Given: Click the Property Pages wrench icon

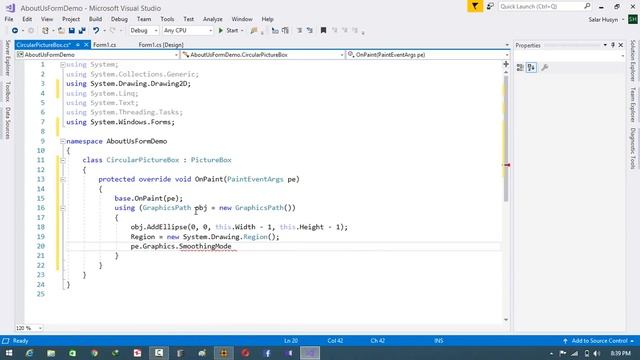Looking at the screenshot, I should pos(544,68).
